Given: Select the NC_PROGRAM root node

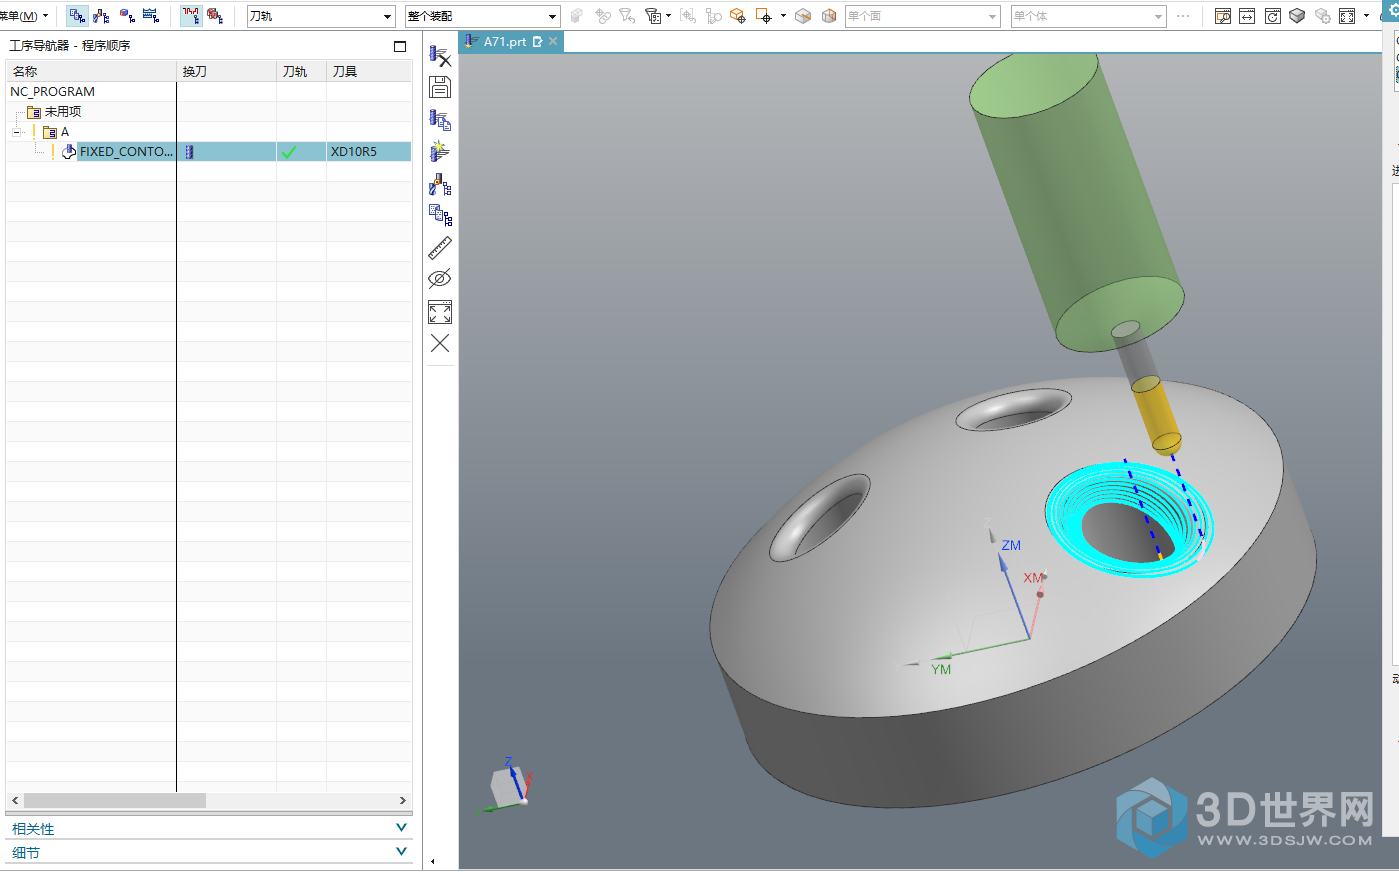Looking at the screenshot, I should click(x=53, y=91).
